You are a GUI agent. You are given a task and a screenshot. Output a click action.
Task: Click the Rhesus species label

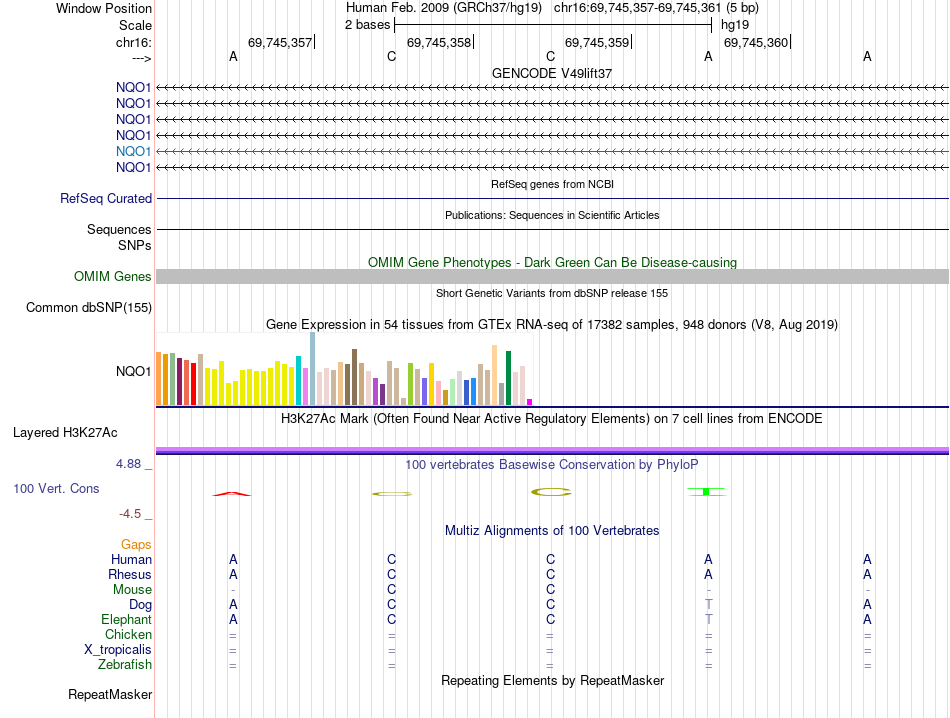tap(130, 574)
